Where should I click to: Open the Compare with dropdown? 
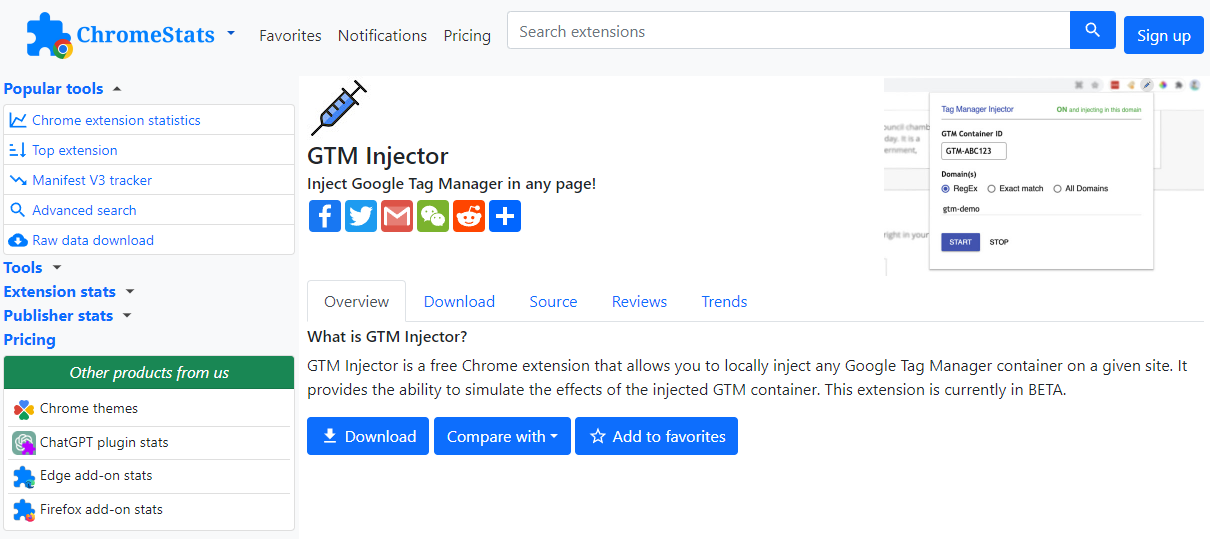502,436
